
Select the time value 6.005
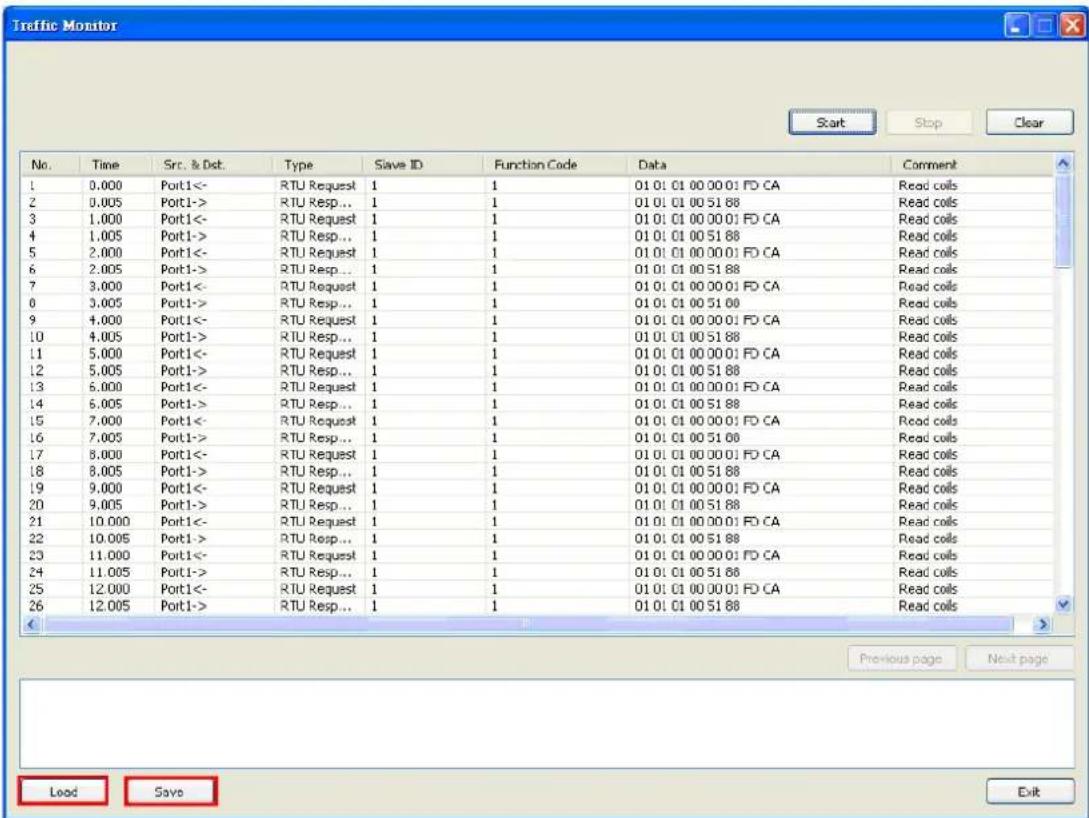point(106,404)
